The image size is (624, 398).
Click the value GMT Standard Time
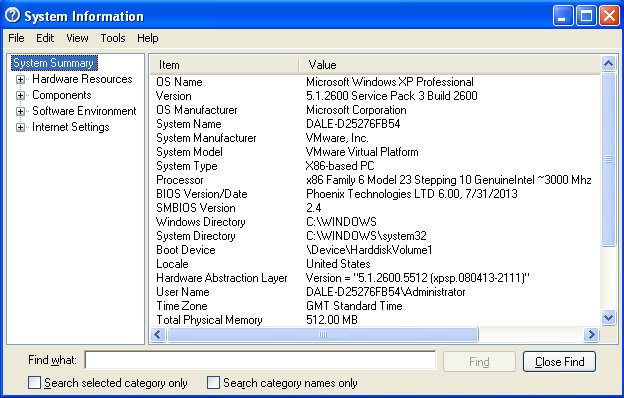[354, 306]
